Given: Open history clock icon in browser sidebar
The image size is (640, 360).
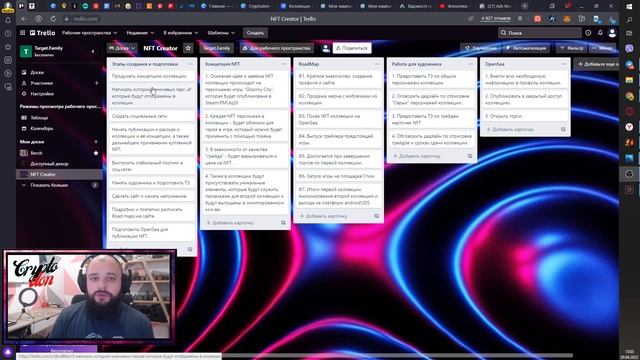Looking at the screenshot, I should point(8,33).
